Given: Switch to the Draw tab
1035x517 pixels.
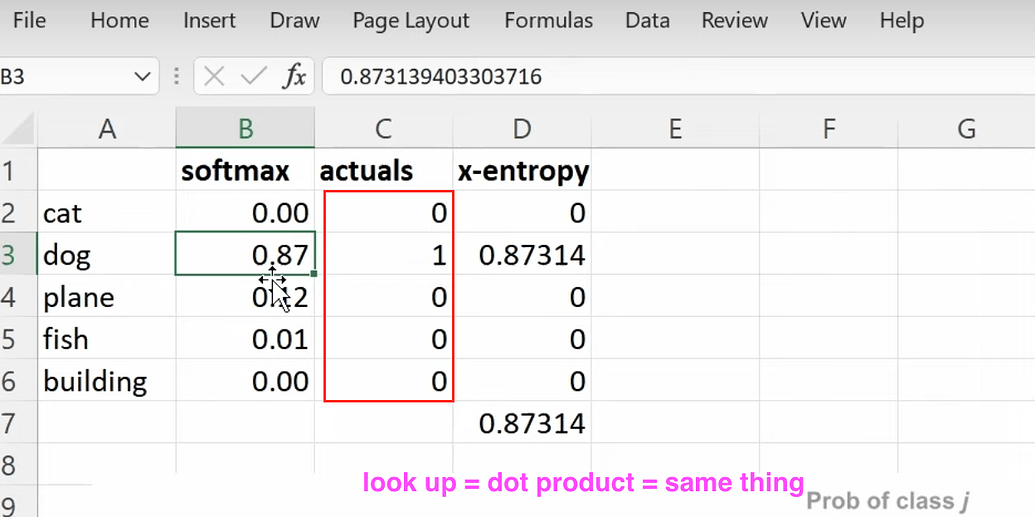Looking at the screenshot, I should (x=294, y=20).
